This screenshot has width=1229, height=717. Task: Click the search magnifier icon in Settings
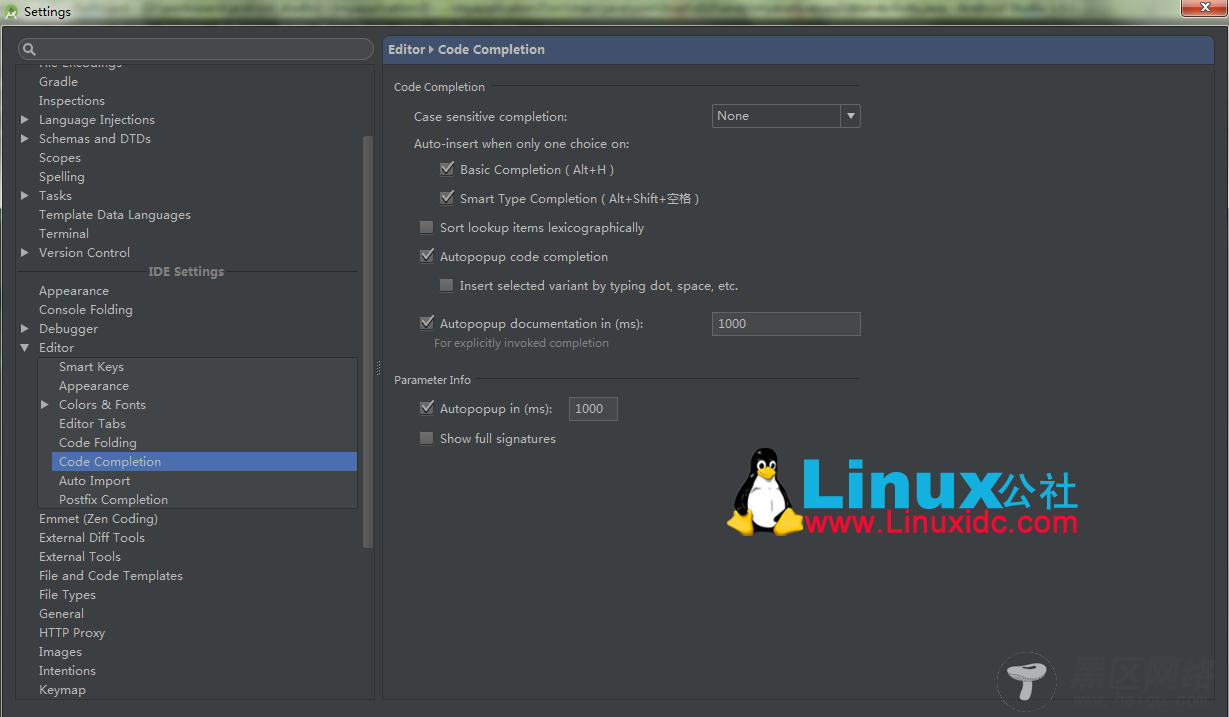(x=29, y=49)
